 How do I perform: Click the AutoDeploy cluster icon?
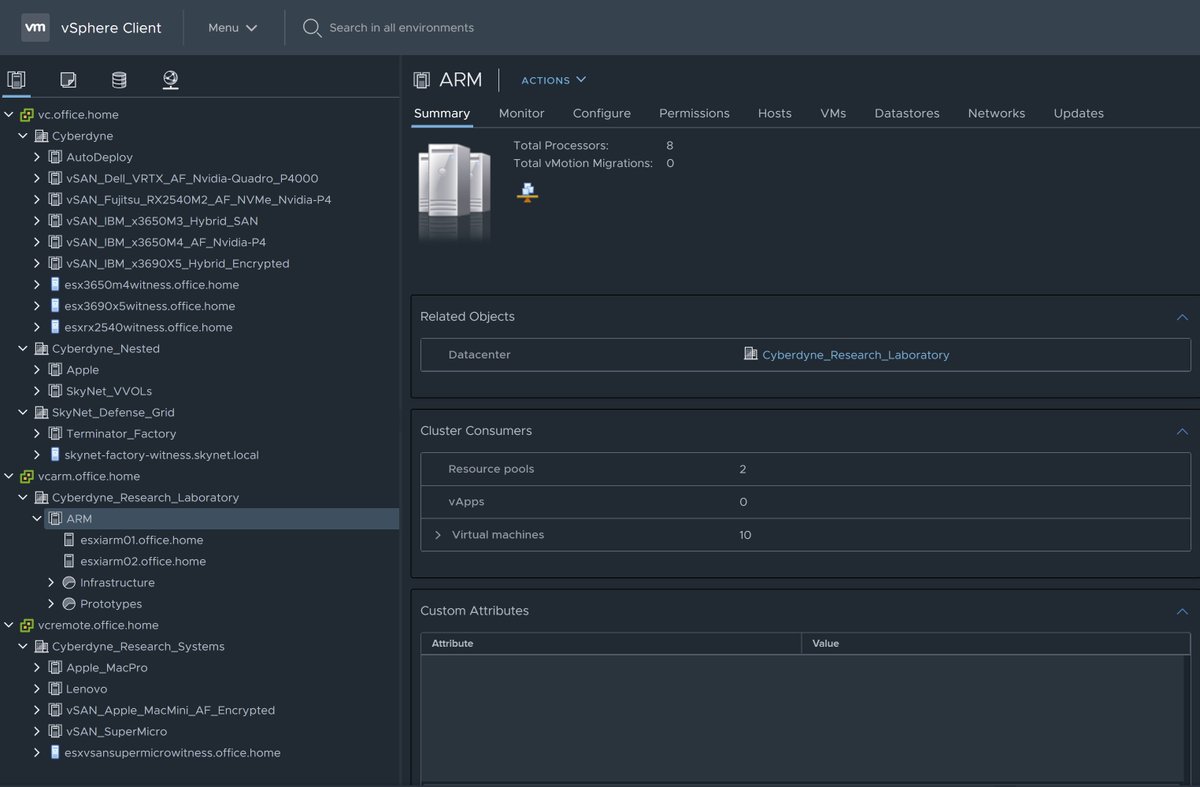pyautogui.click(x=55, y=157)
